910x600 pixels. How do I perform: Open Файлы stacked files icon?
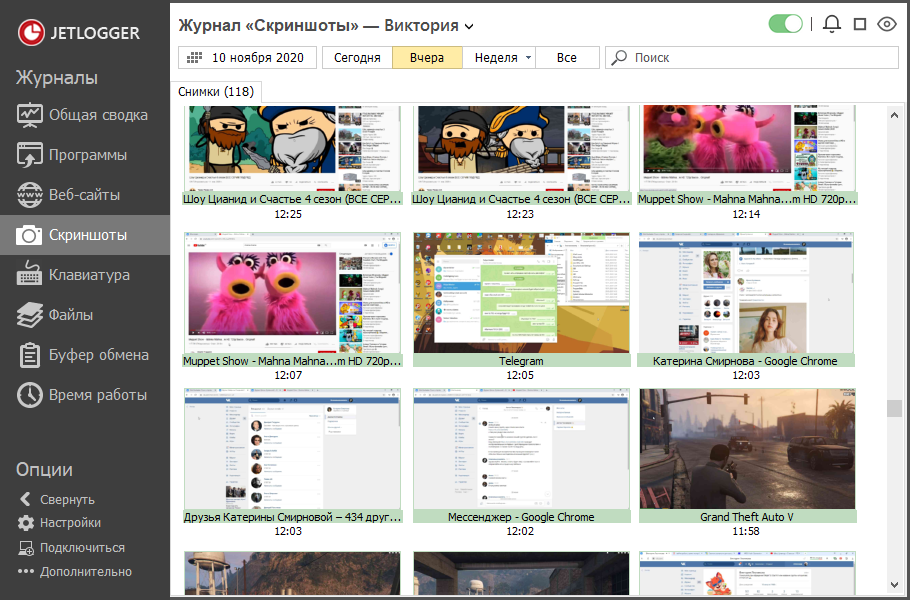pyautogui.click(x=30, y=315)
